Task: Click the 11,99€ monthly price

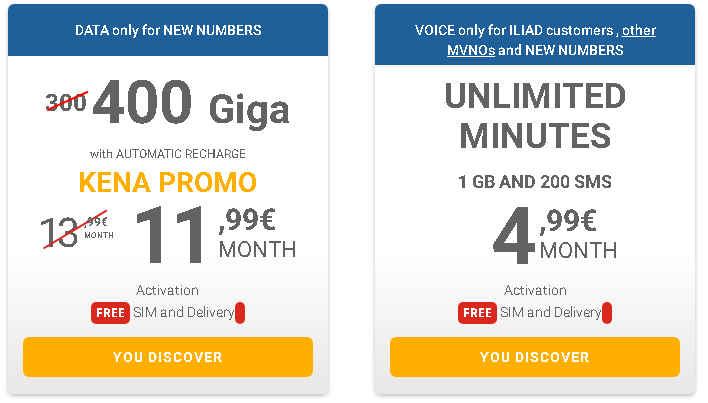Action: [216, 234]
